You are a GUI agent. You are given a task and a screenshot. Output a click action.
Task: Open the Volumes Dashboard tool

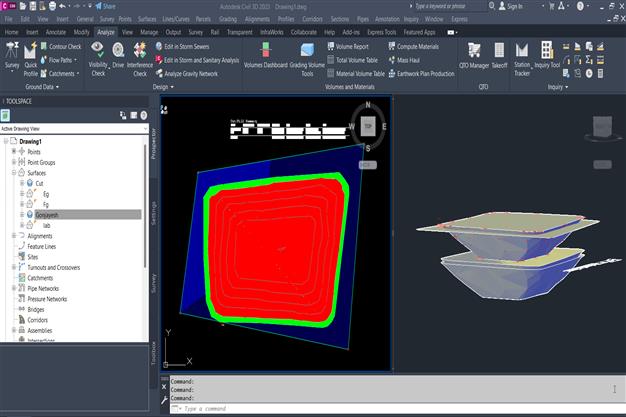click(266, 62)
